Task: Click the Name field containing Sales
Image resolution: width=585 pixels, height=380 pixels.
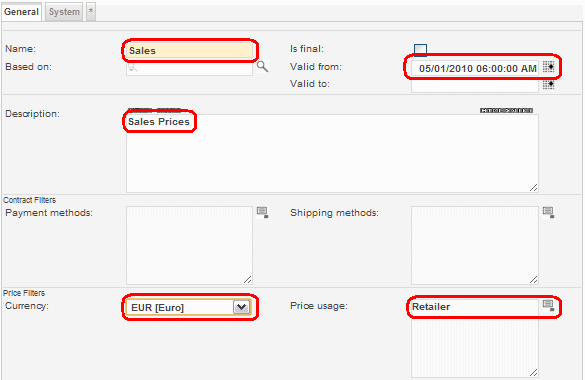Action: pos(190,50)
